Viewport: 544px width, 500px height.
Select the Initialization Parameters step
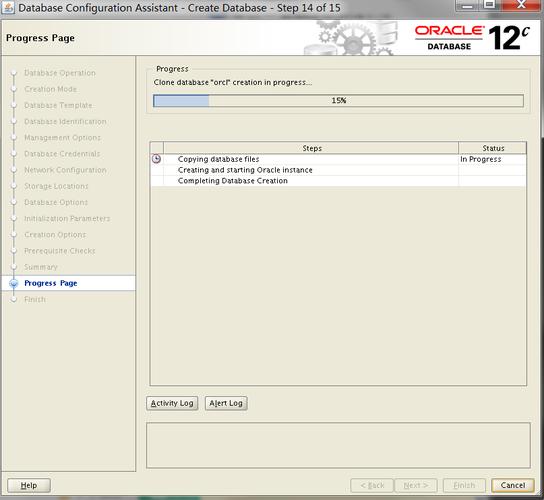(67, 219)
